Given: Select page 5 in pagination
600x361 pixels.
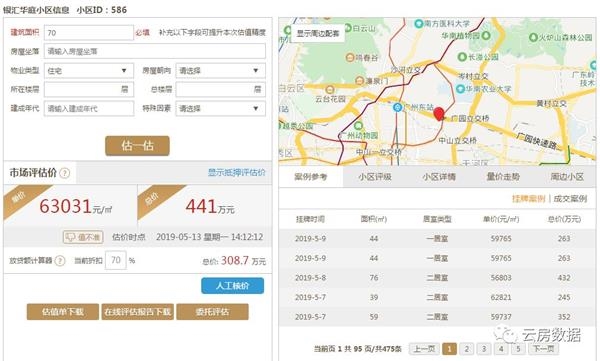Looking at the screenshot, I should [x=518, y=349].
